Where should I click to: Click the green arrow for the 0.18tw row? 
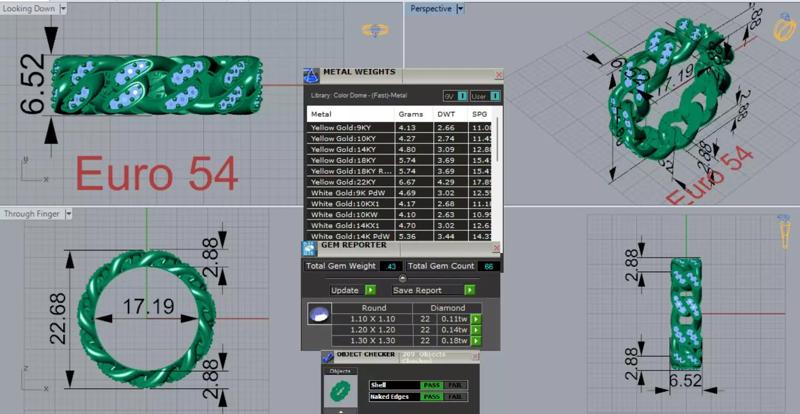476,340
